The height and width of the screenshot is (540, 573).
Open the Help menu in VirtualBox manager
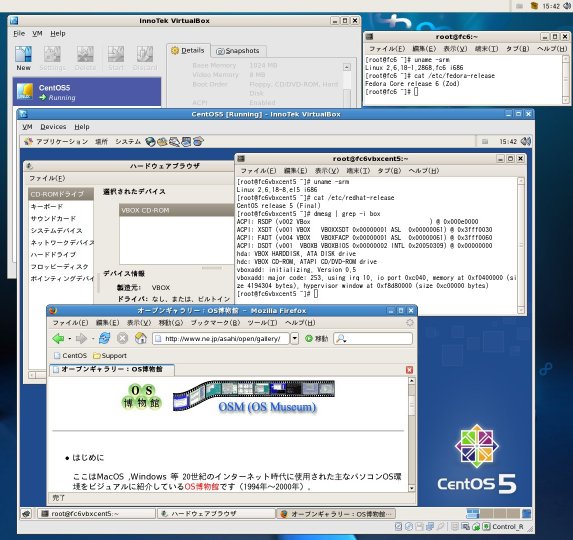(58, 33)
